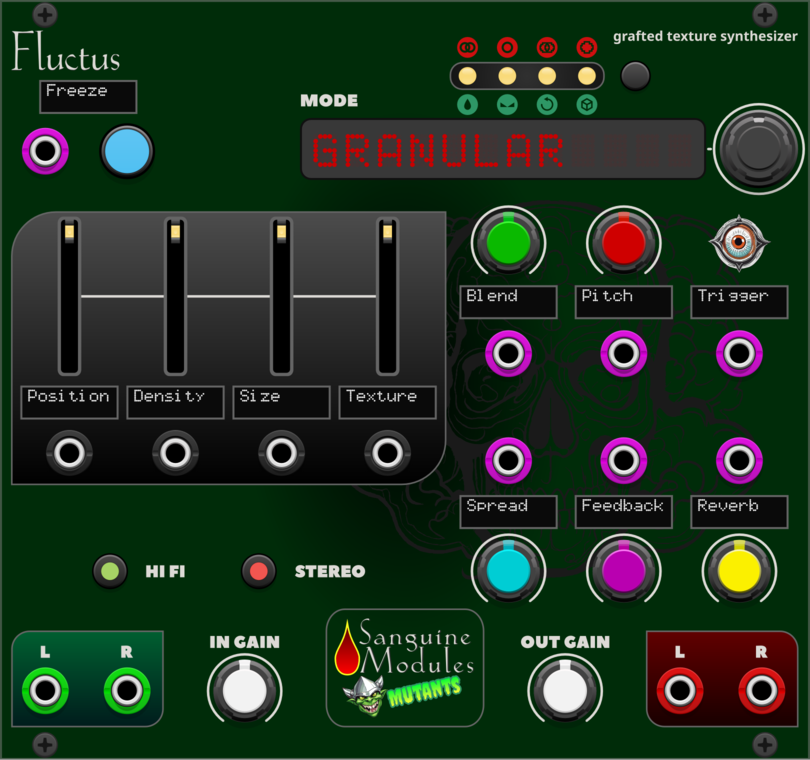Click the Freeze CV input jack
810x760 pixels.
coord(45,151)
